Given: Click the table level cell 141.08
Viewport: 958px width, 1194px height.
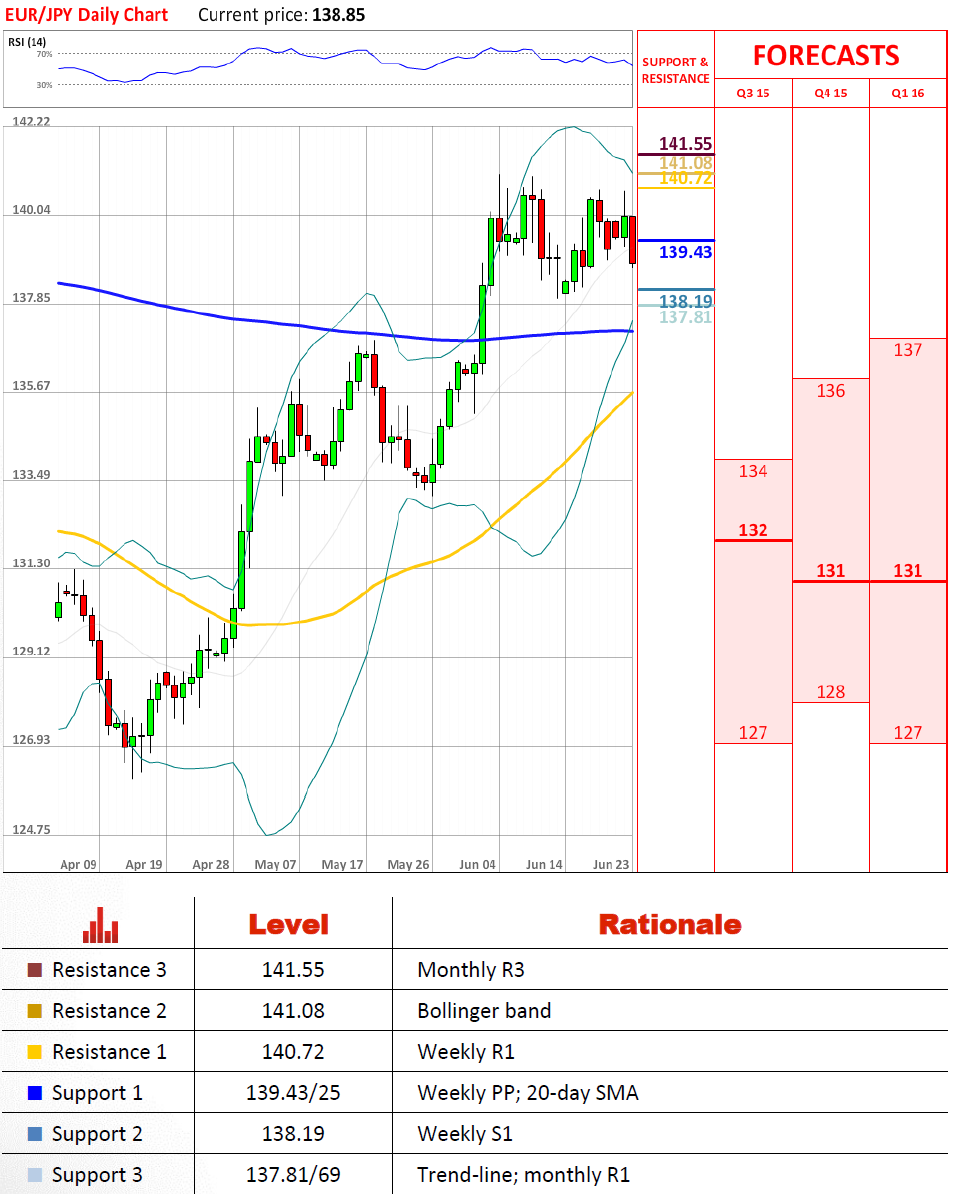Looking at the screenshot, I should tap(293, 1010).
